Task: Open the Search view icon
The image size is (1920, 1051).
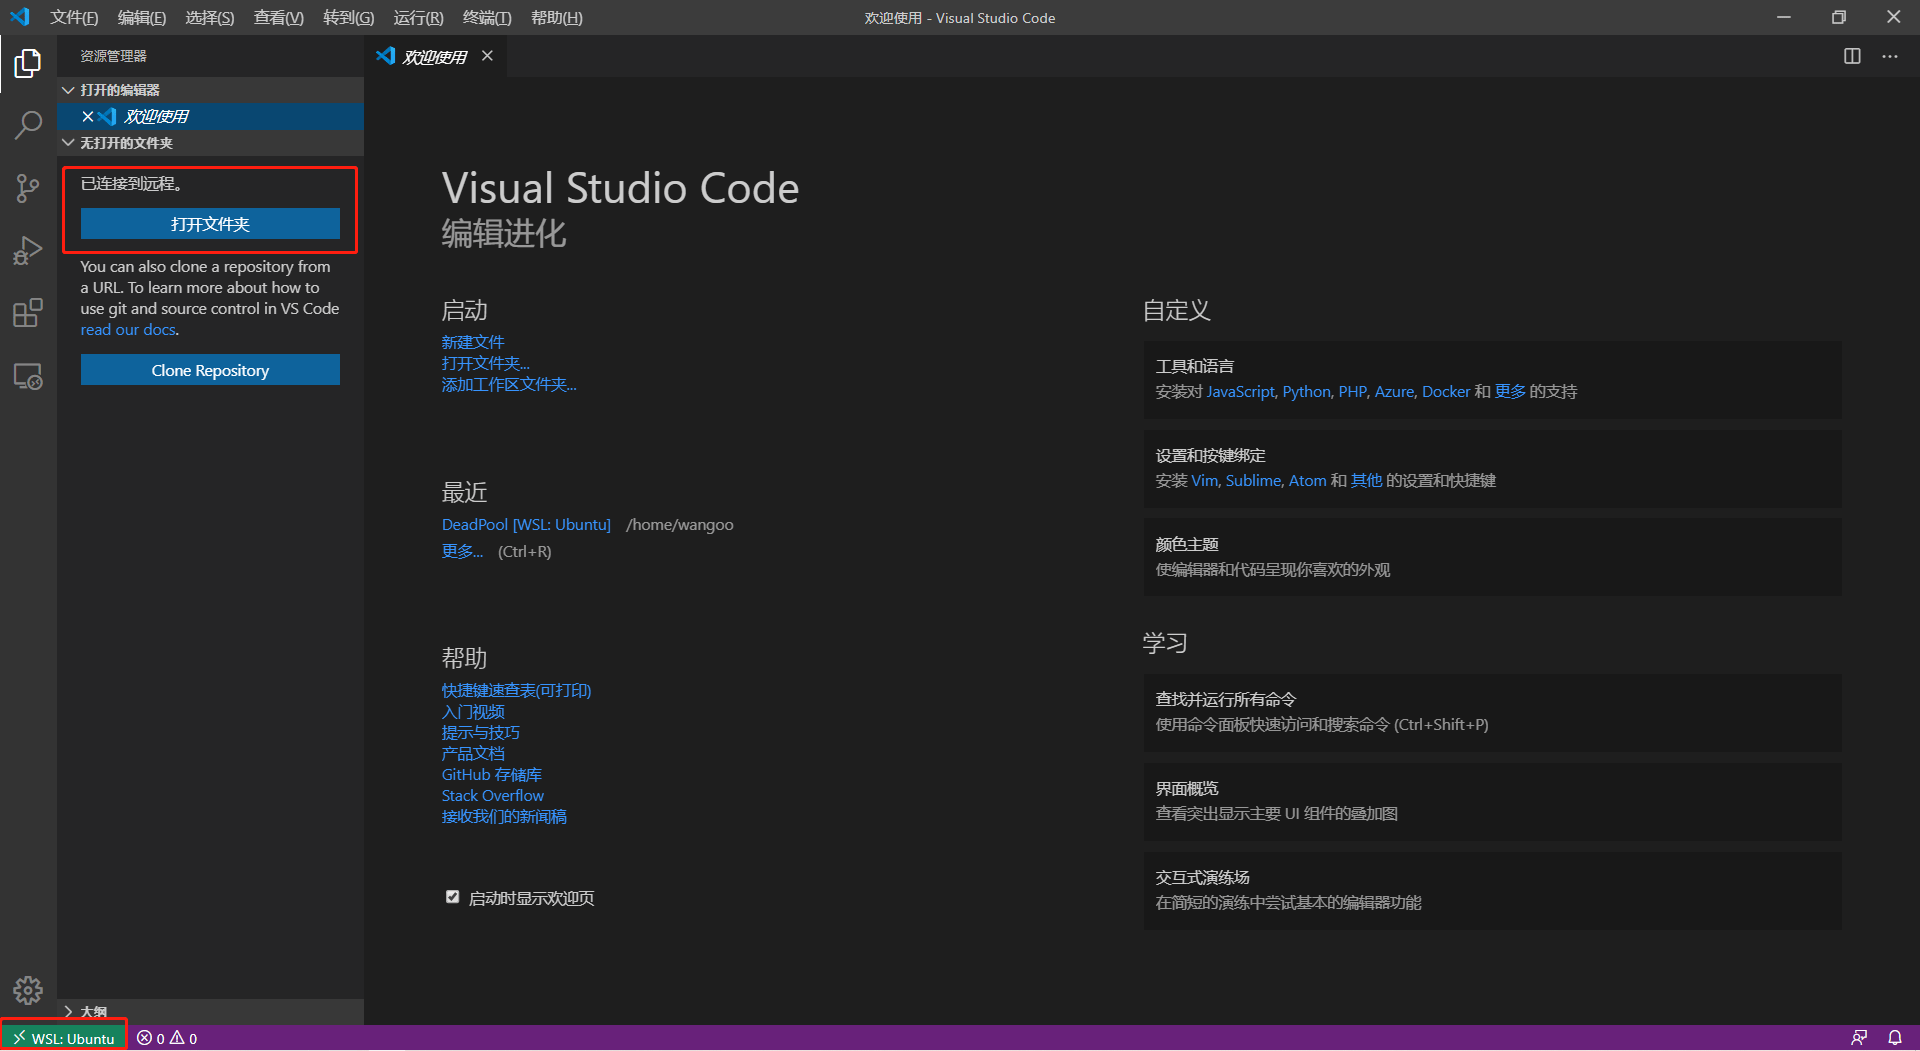Action: tap(28, 126)
